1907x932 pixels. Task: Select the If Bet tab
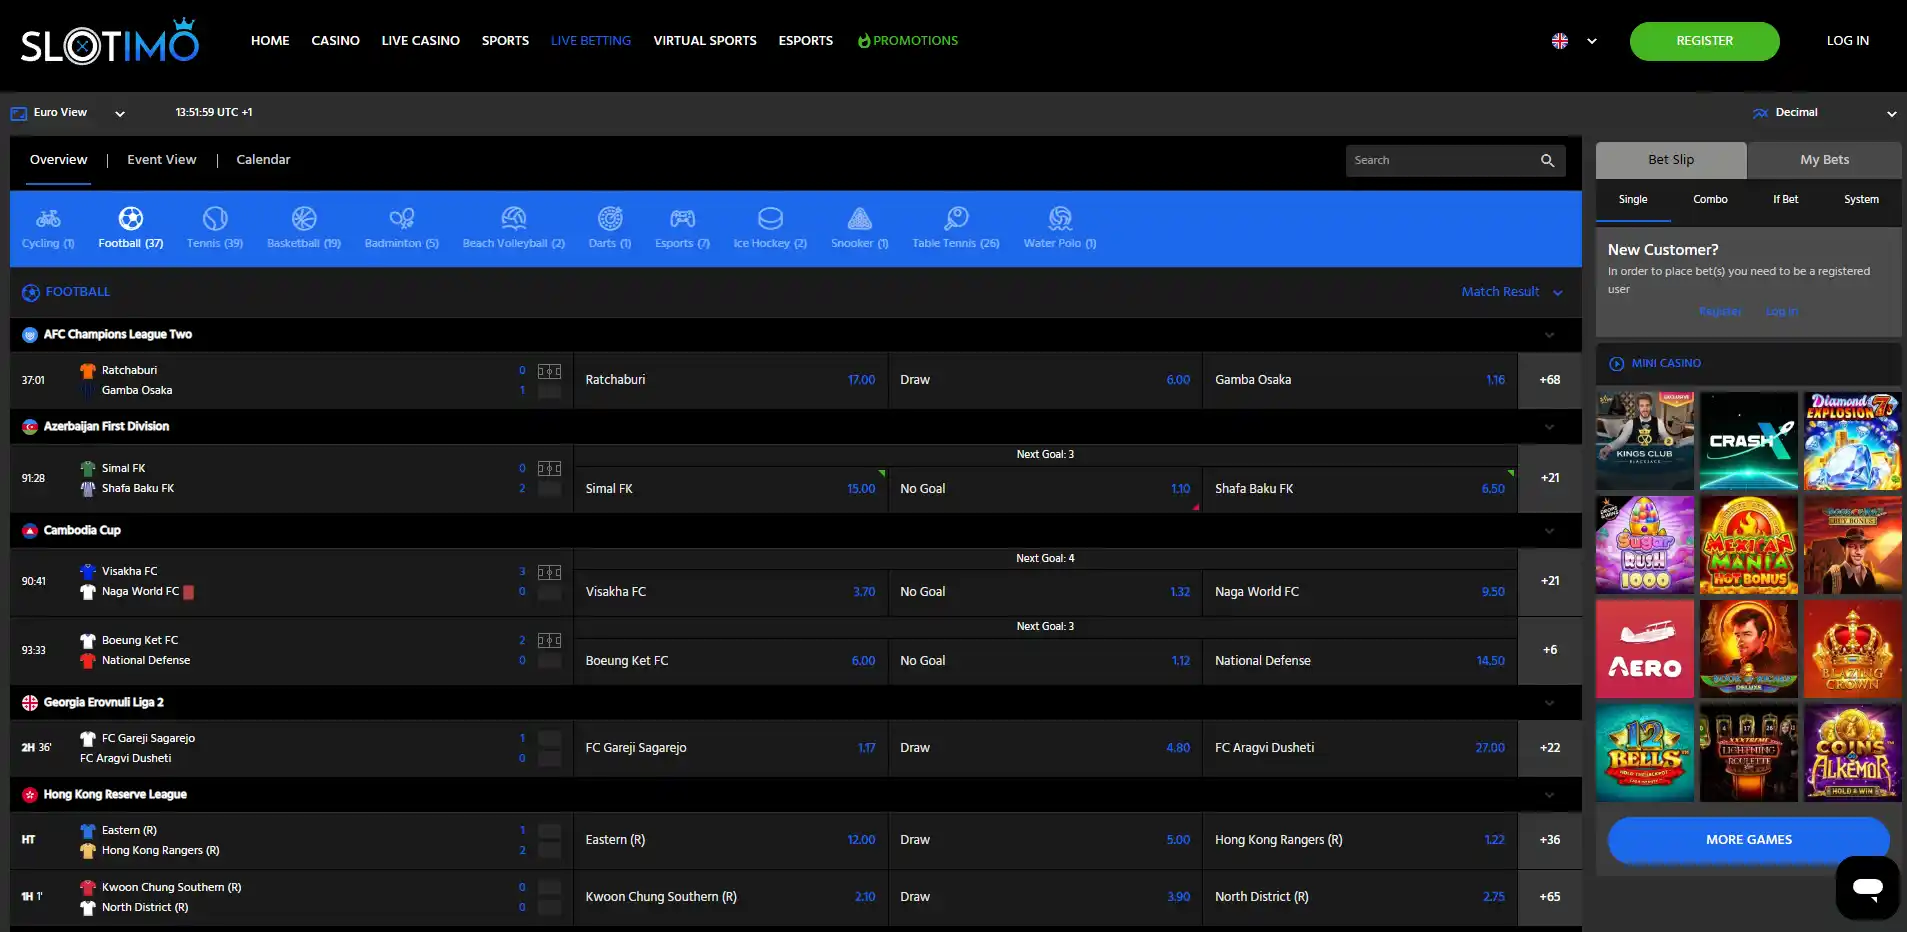click(1785, 200)
